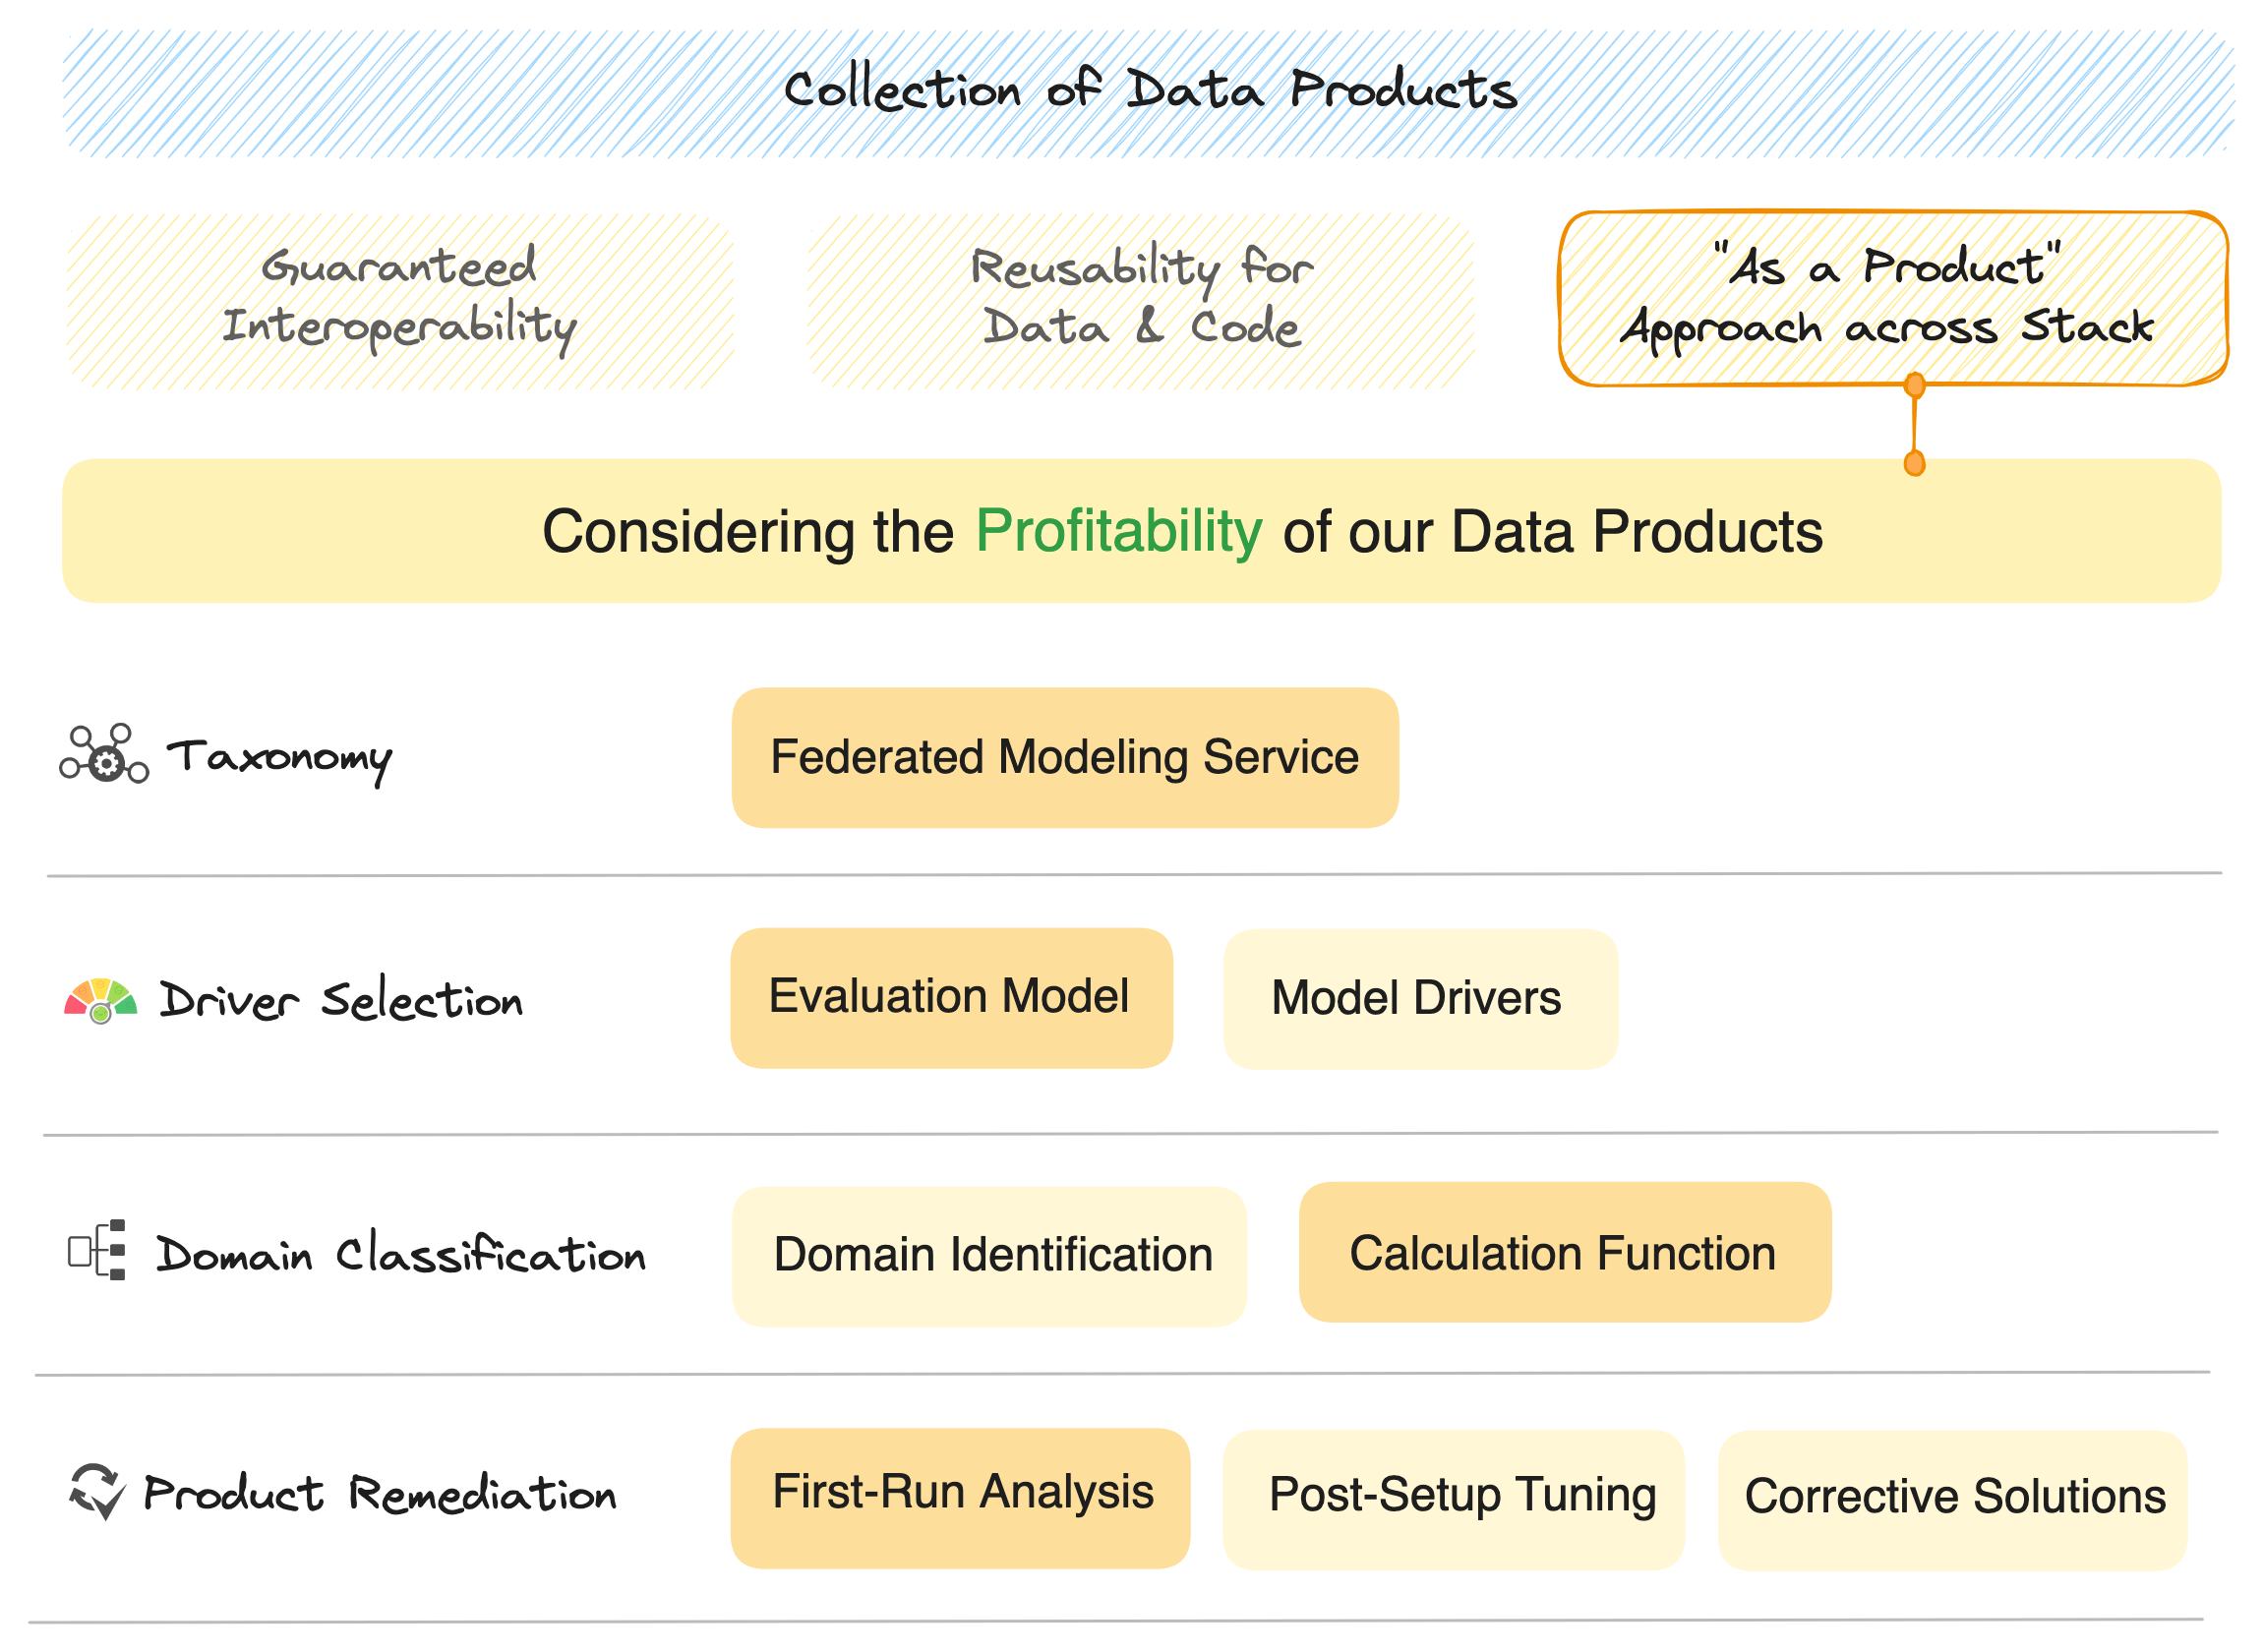2263x1652 pixels.
Task: Select the Federated Modeling Service box
Action: 1065,758
